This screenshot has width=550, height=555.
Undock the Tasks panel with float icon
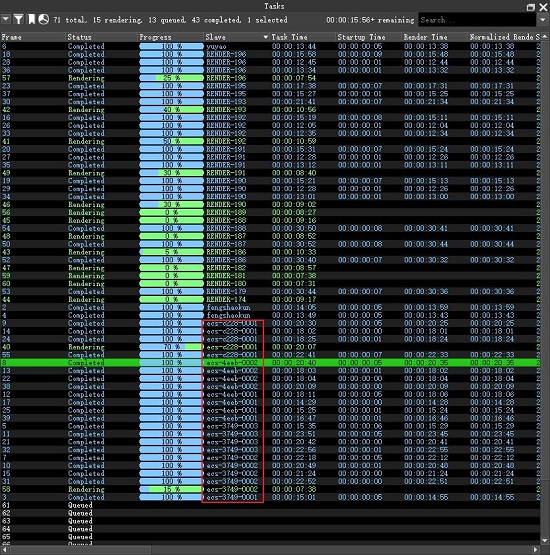[531, 7]
